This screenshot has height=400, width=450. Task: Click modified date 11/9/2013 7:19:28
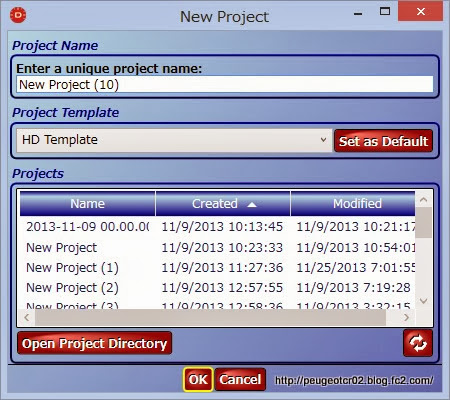click(x=353, y=288)
